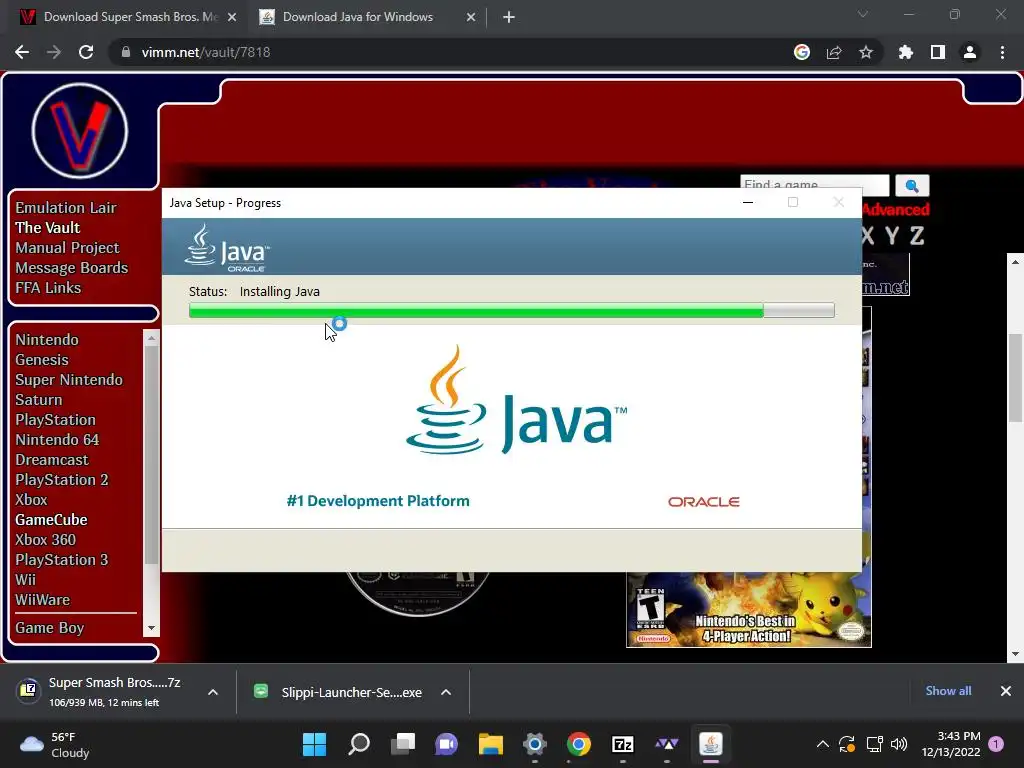This screenshot has width=1024, height=768.
Task: Select PlayStation in system list
Action: [56, 420]
